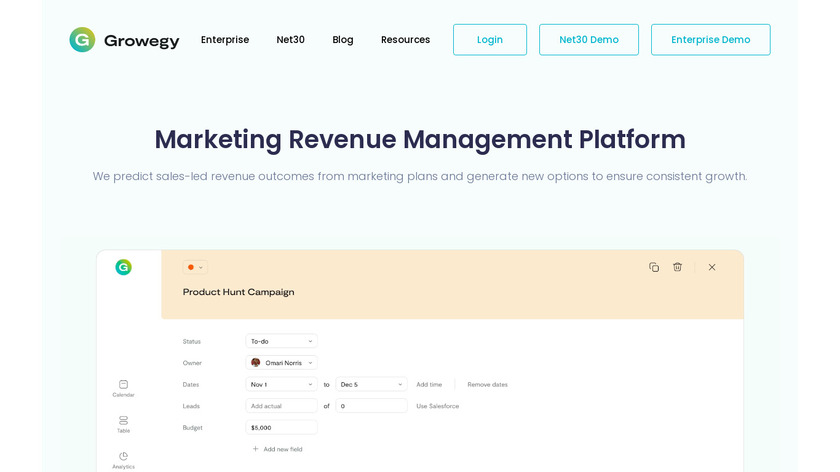Screen dimensions: 840x472
Task: Click the plus icon for Add new field
Action: tap(255, 449)
